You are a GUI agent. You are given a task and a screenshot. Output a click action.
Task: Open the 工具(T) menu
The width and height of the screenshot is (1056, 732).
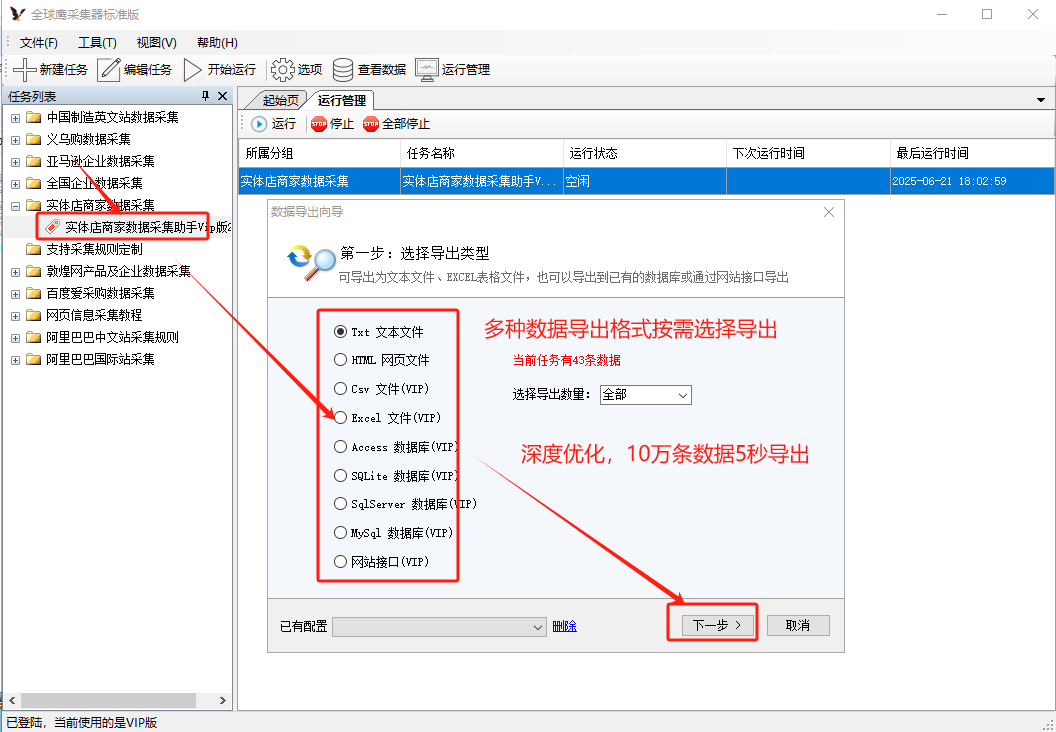(97, 43)
